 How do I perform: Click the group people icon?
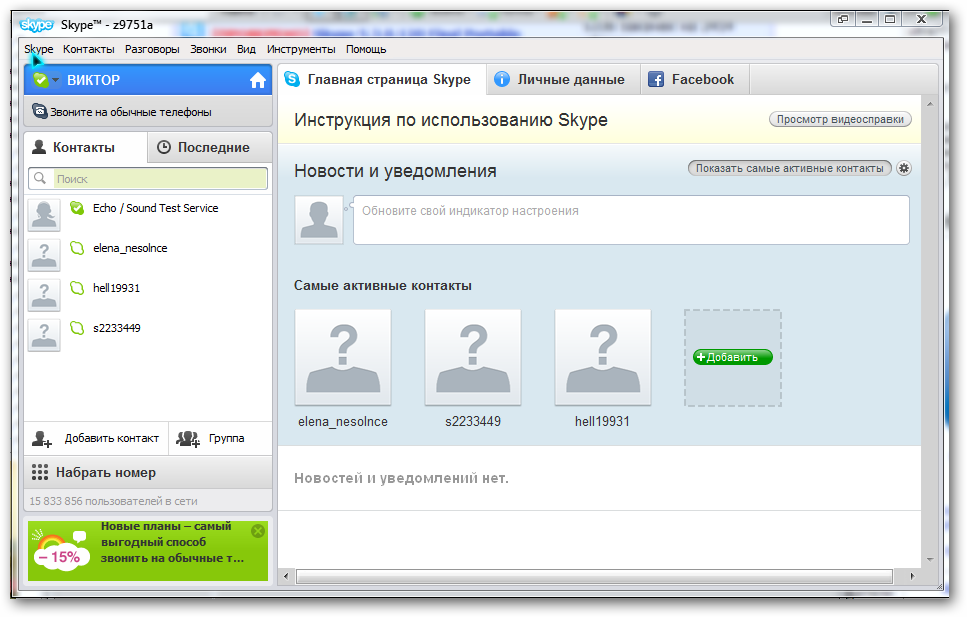pyautogui.click(x=187, y=439)
